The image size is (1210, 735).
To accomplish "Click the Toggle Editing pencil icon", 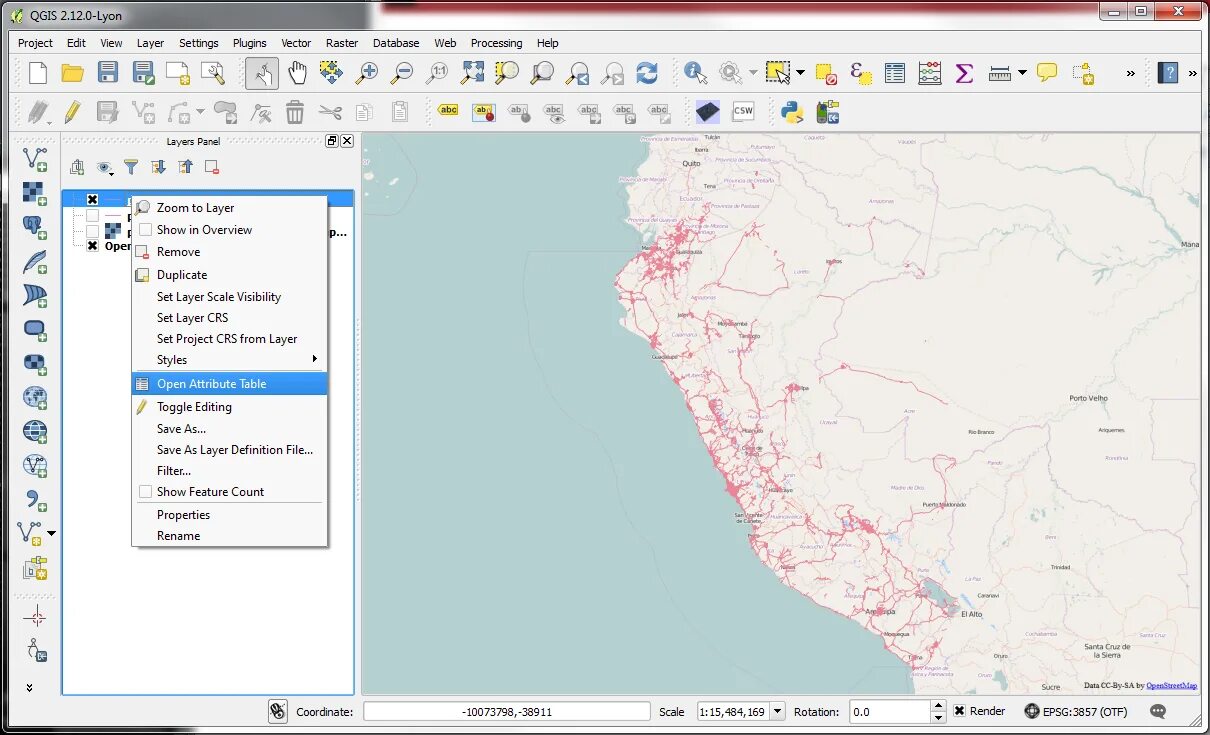I will coord(71,111).
